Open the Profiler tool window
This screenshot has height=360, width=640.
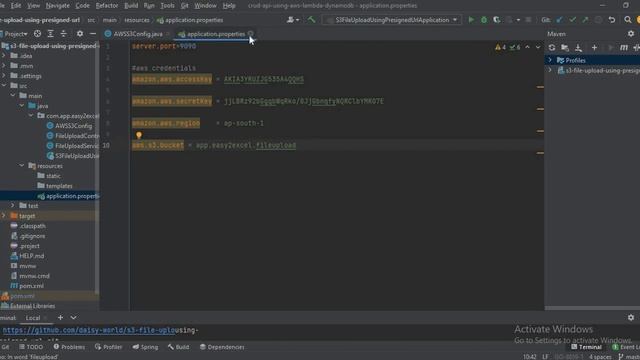click(x=108, y=347)
